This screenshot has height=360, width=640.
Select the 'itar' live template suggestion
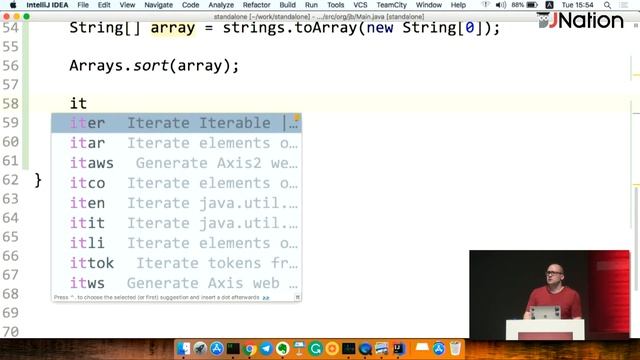pyautogui.click(x=176, y=143)
